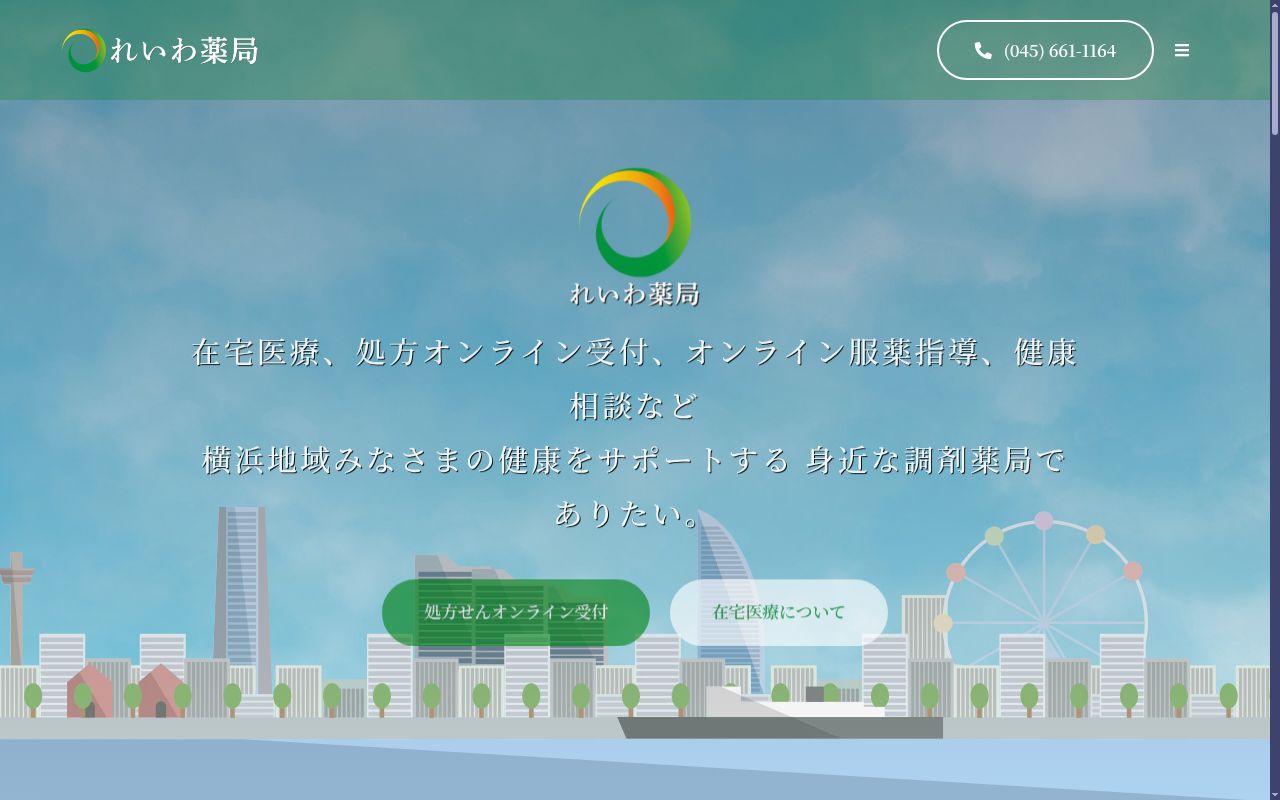
Task: Click the page vertical scrollbar
Action: [x=1275, y=400]
